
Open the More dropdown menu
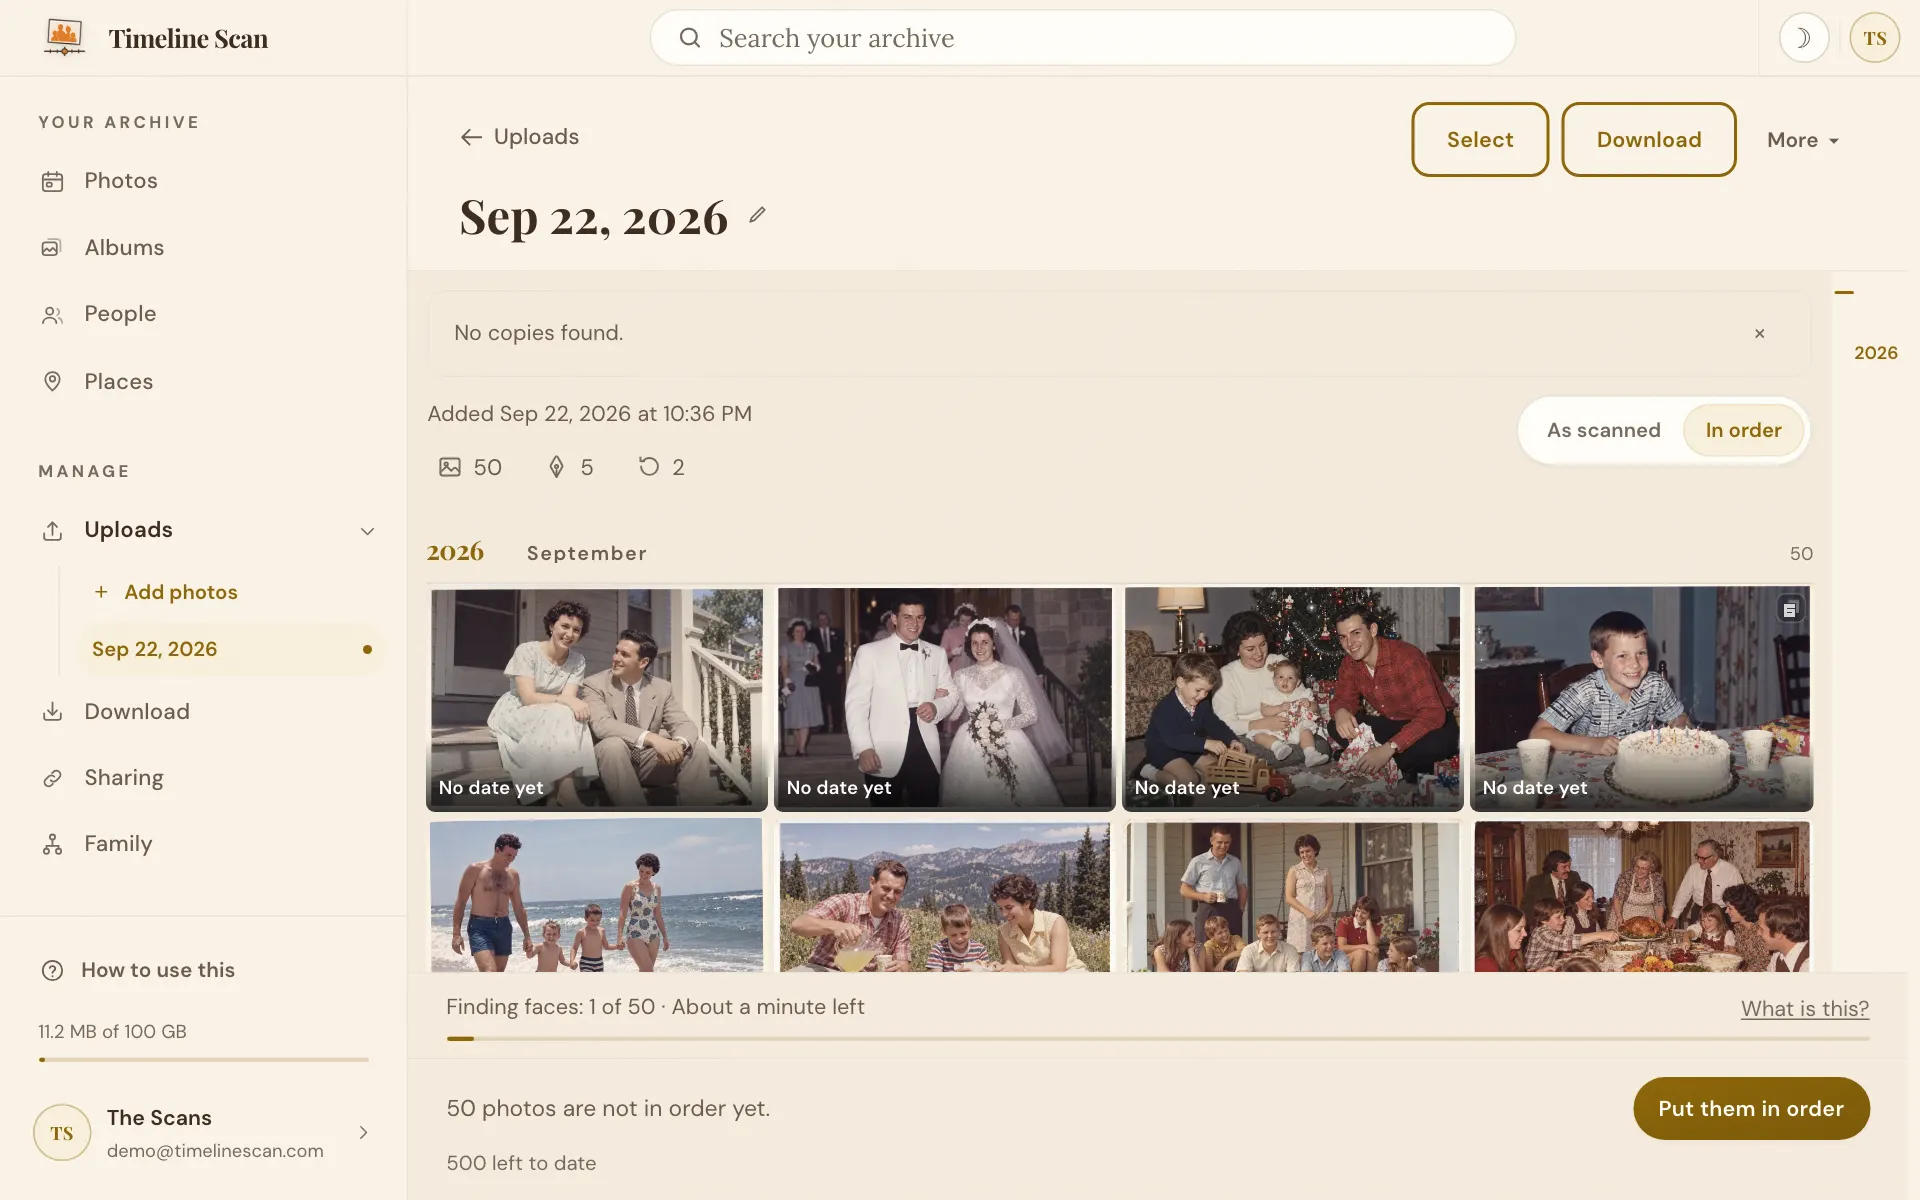click(x=1803, y=140)
